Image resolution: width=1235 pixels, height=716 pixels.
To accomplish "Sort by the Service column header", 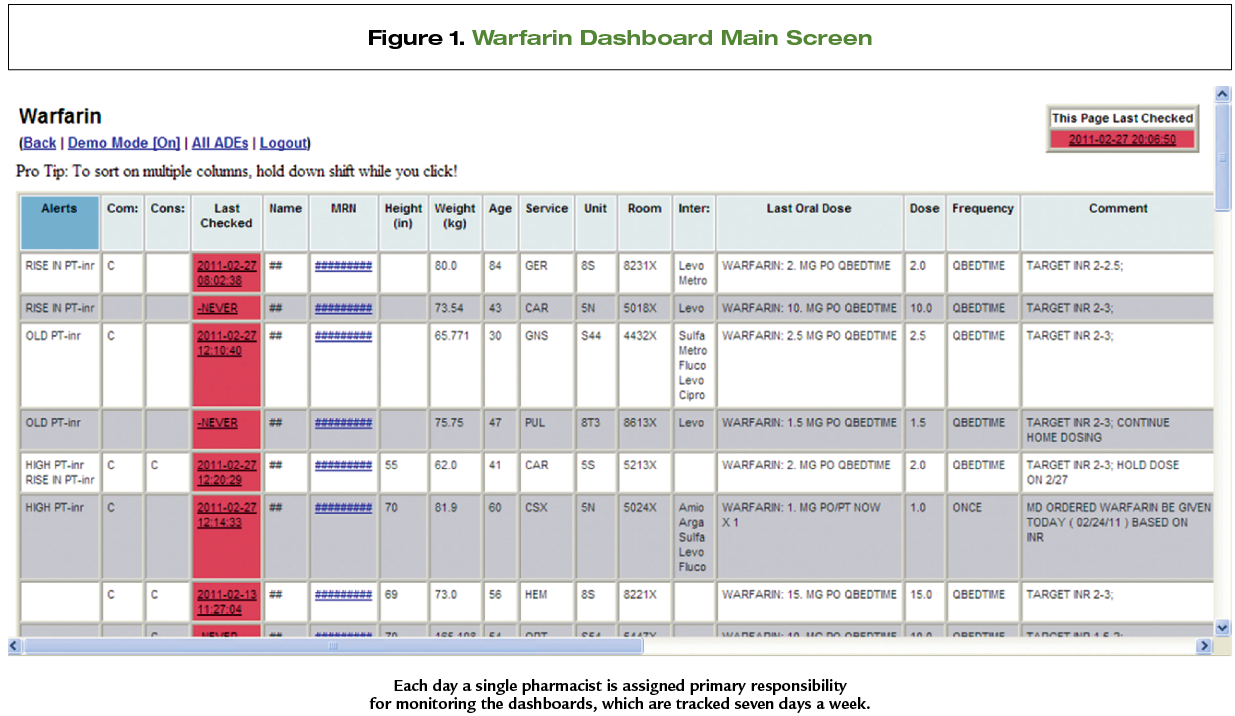I will click(546, 209).
